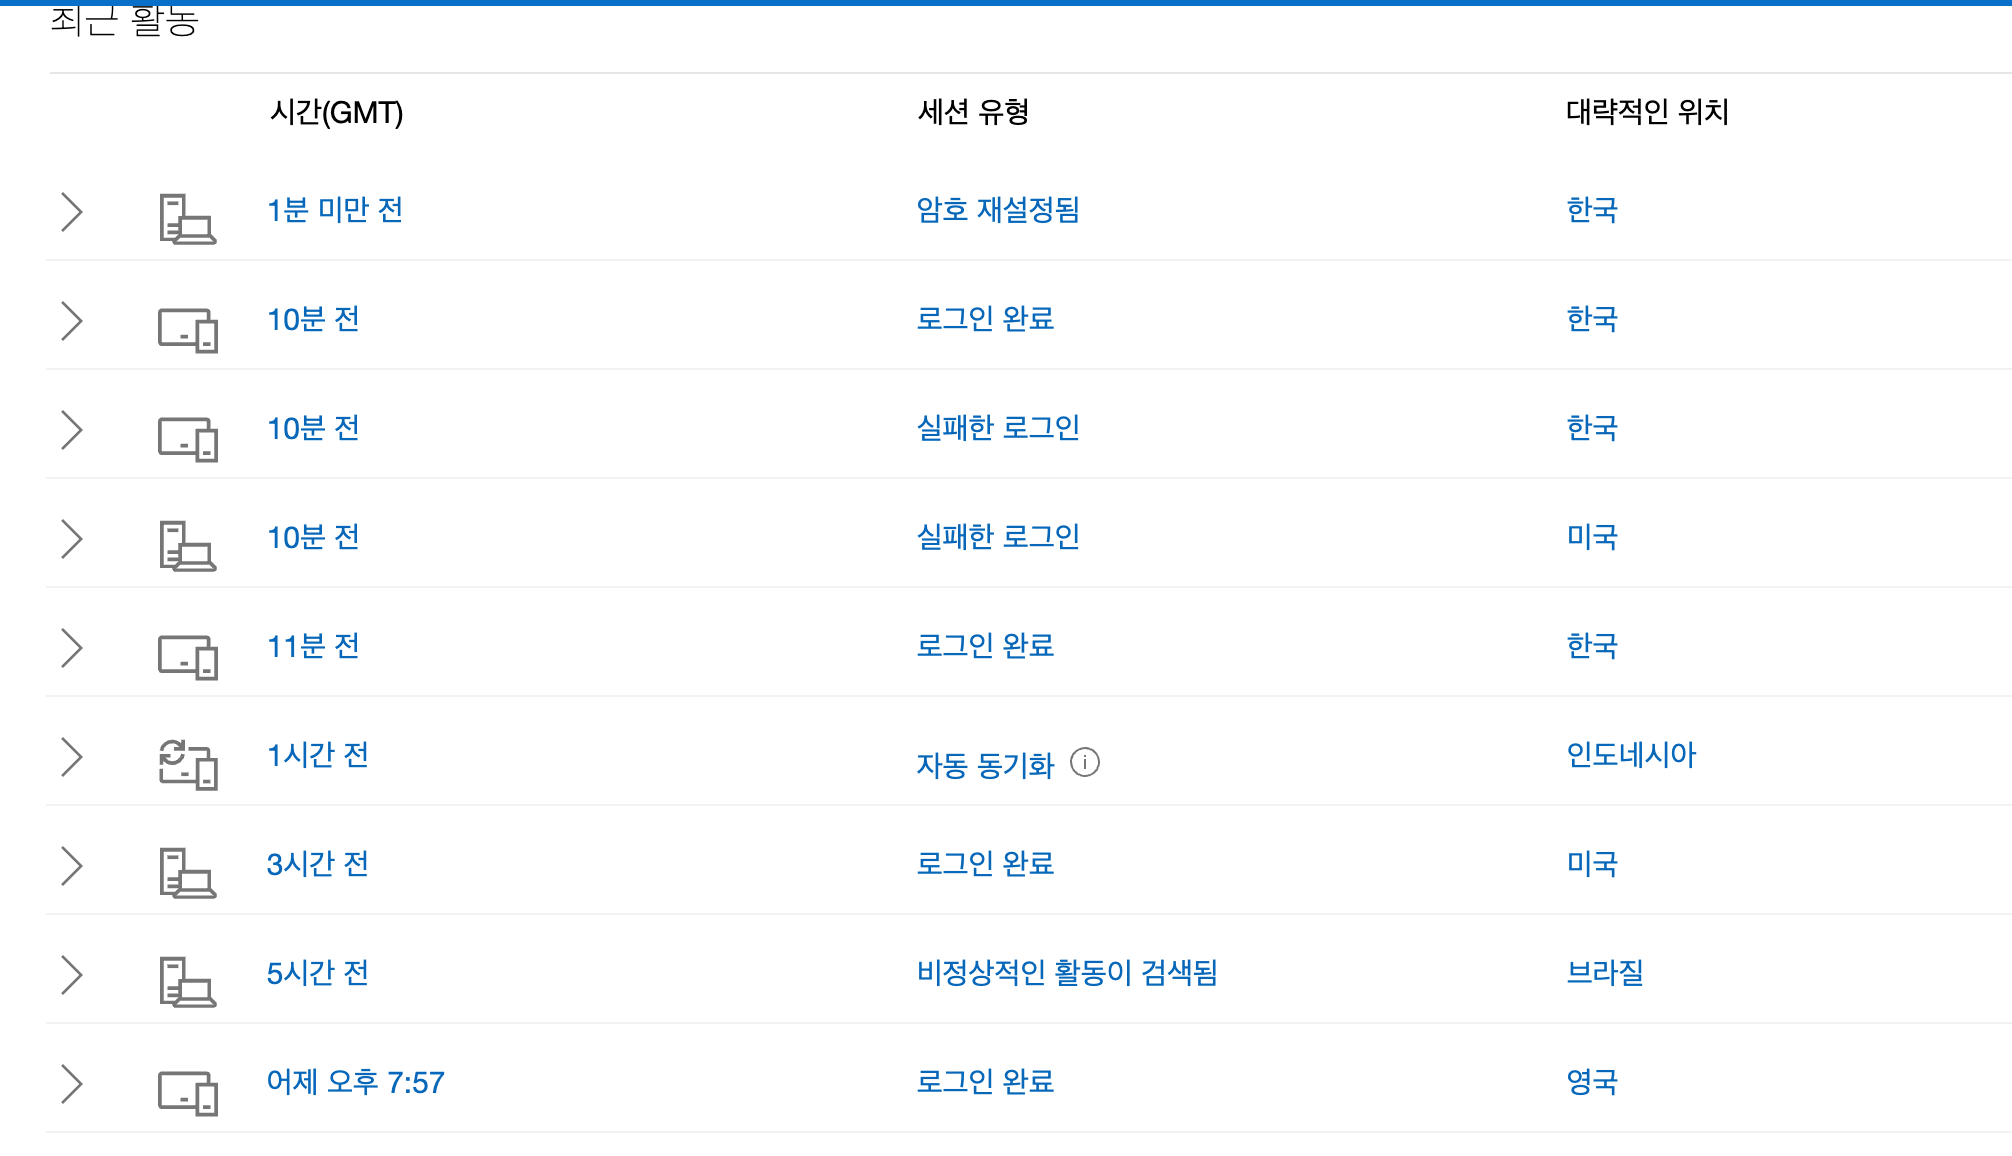
Task: Click the sync devices icon next to 자동 동기화
Action: [188, 765]
